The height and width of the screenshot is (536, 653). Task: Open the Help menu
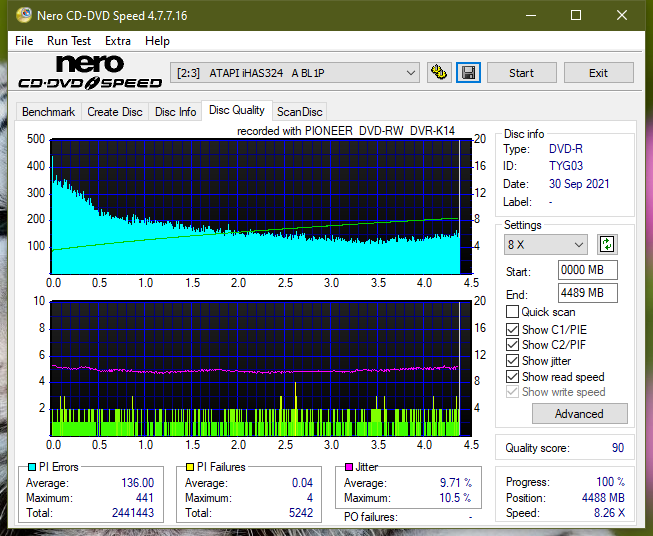click(x=157, y=41)
